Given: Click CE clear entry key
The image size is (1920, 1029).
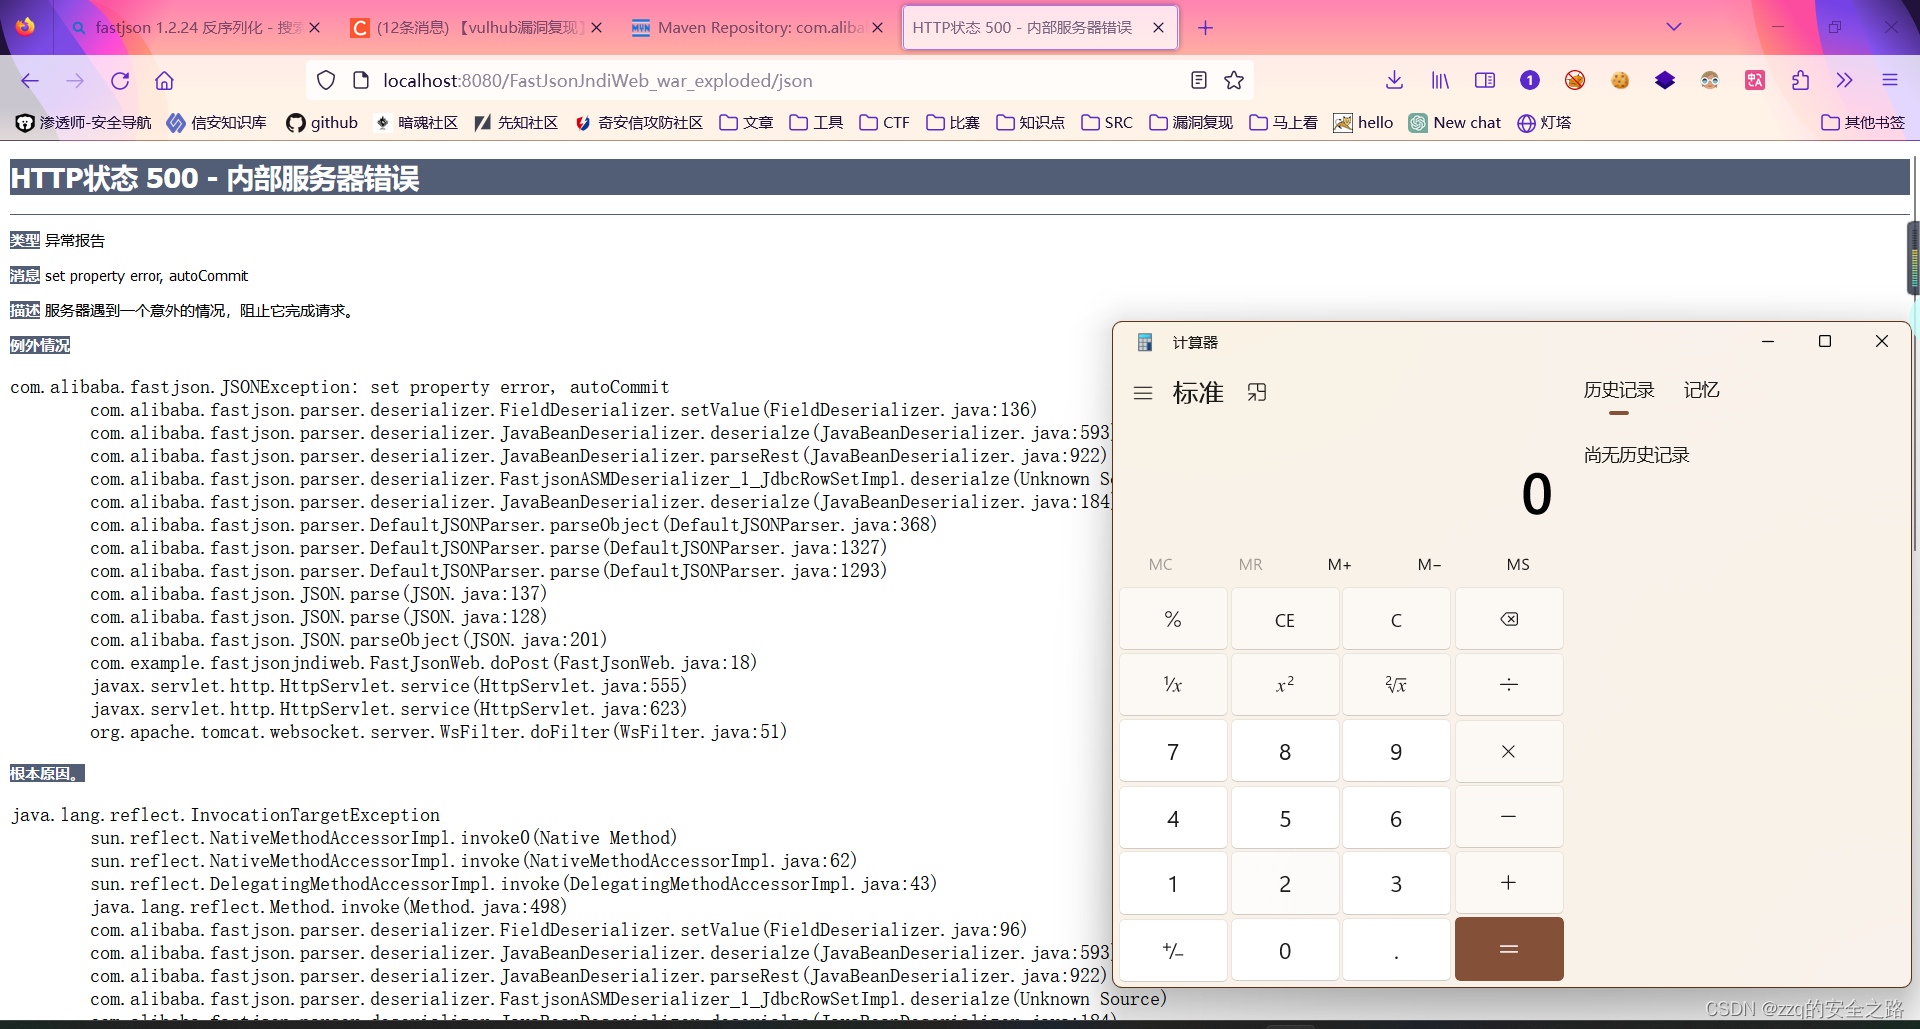Looking at the screenshot, I should click(x=1285, y=620).
